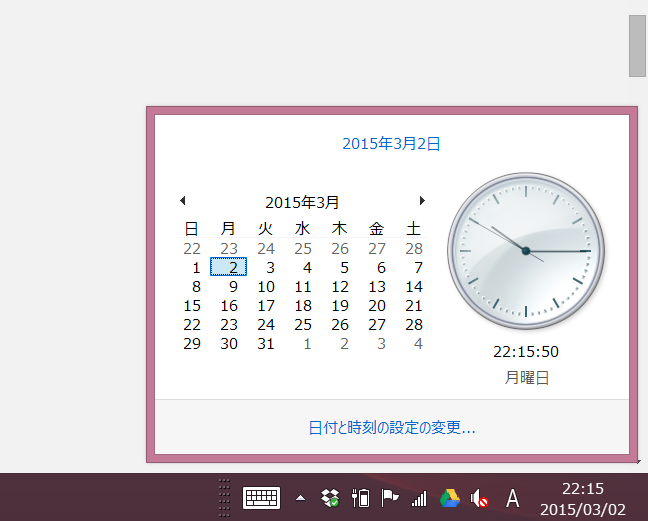Click the digital time 22:15:50
Screen dimensions: 648x521
526,352
